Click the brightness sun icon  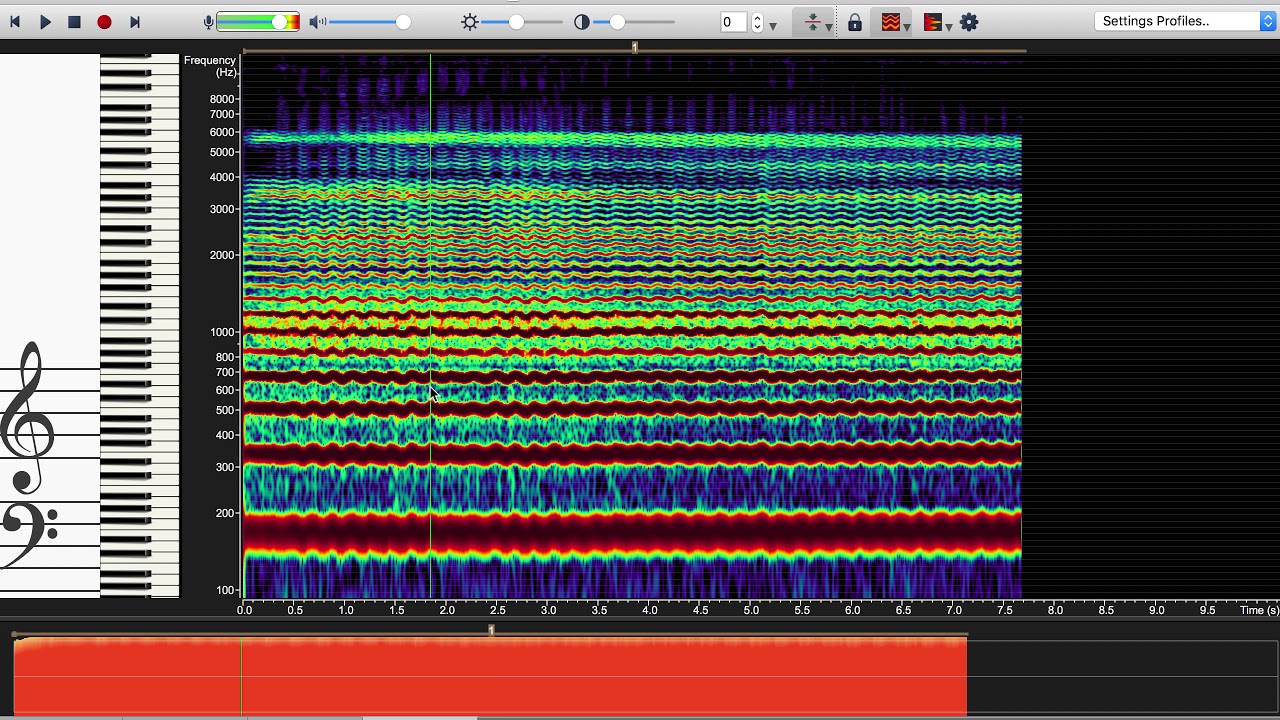[x=470, y=22]
